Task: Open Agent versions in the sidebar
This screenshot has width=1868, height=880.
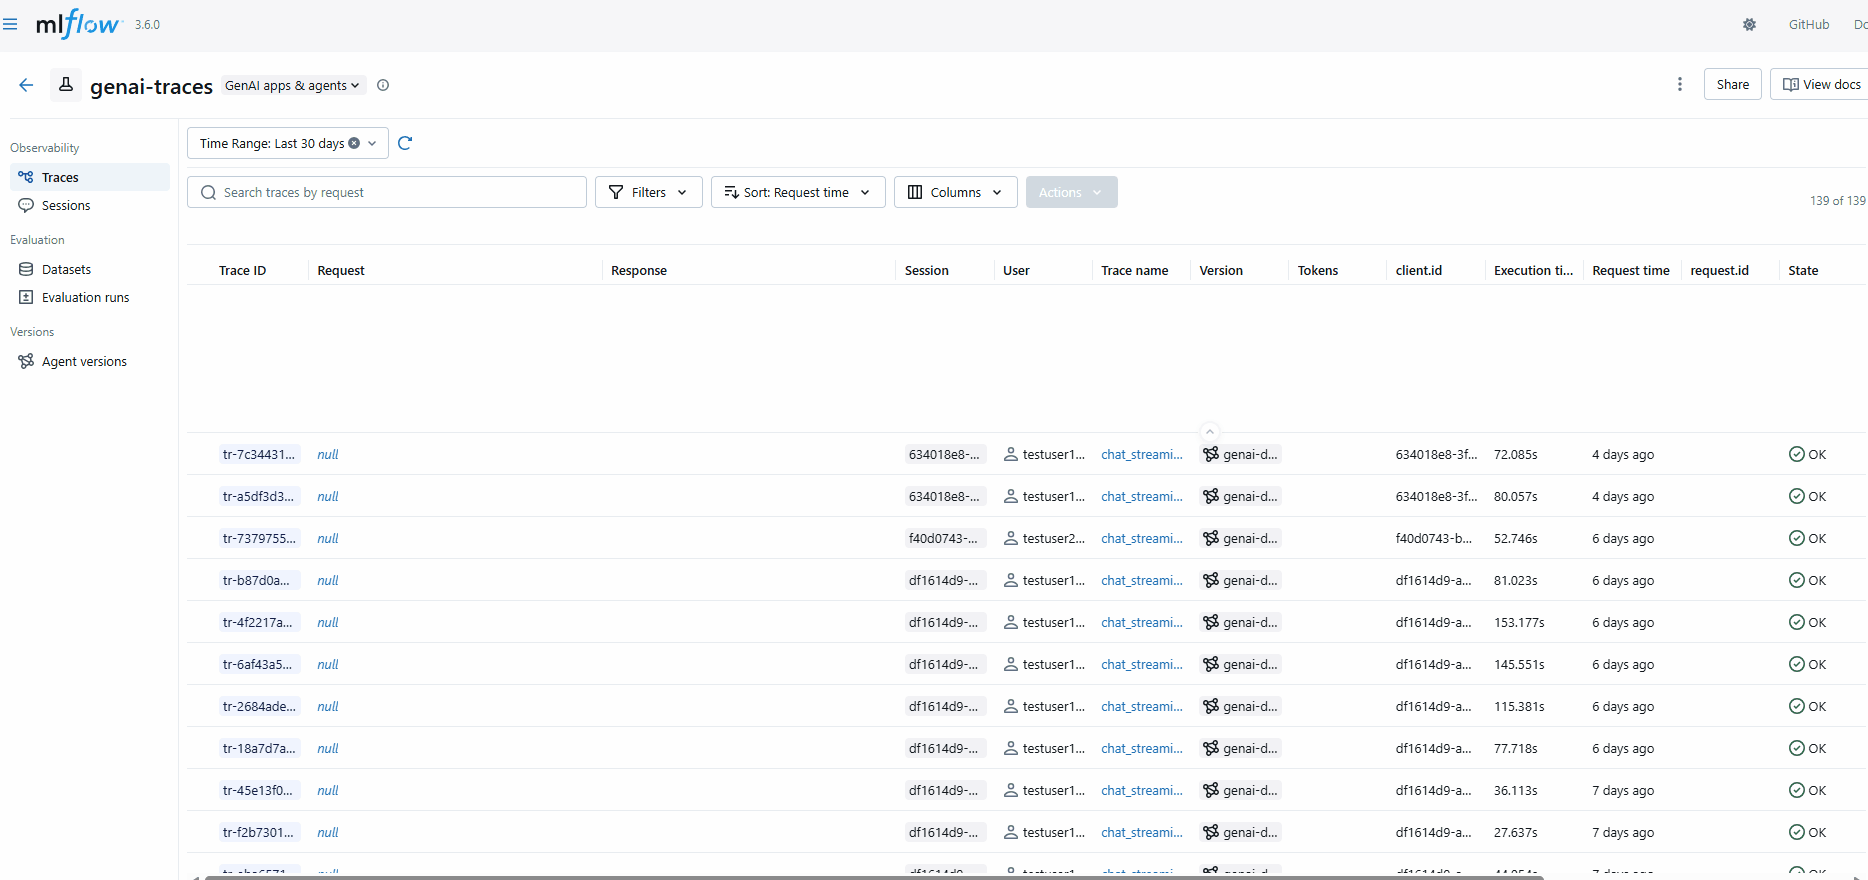Action: click(x=90, y=361)
